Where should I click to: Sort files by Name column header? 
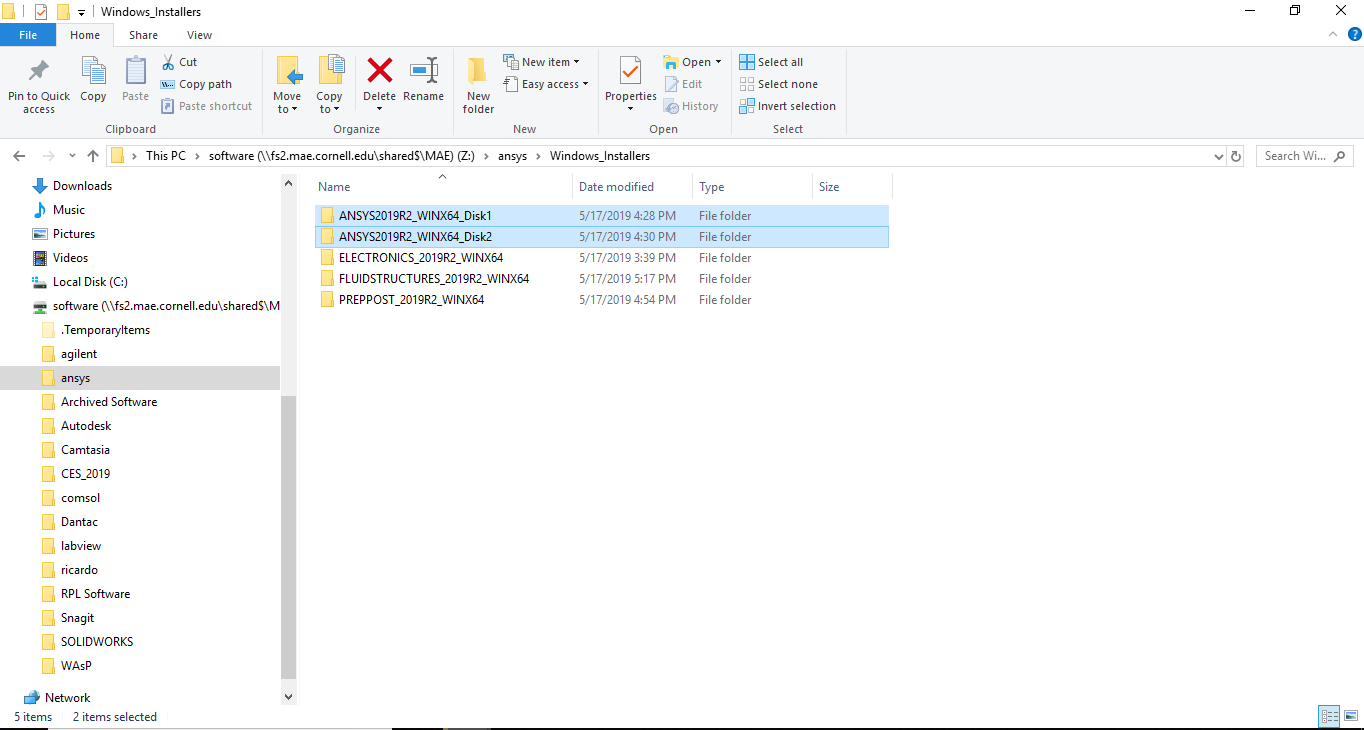click(334, 187)
